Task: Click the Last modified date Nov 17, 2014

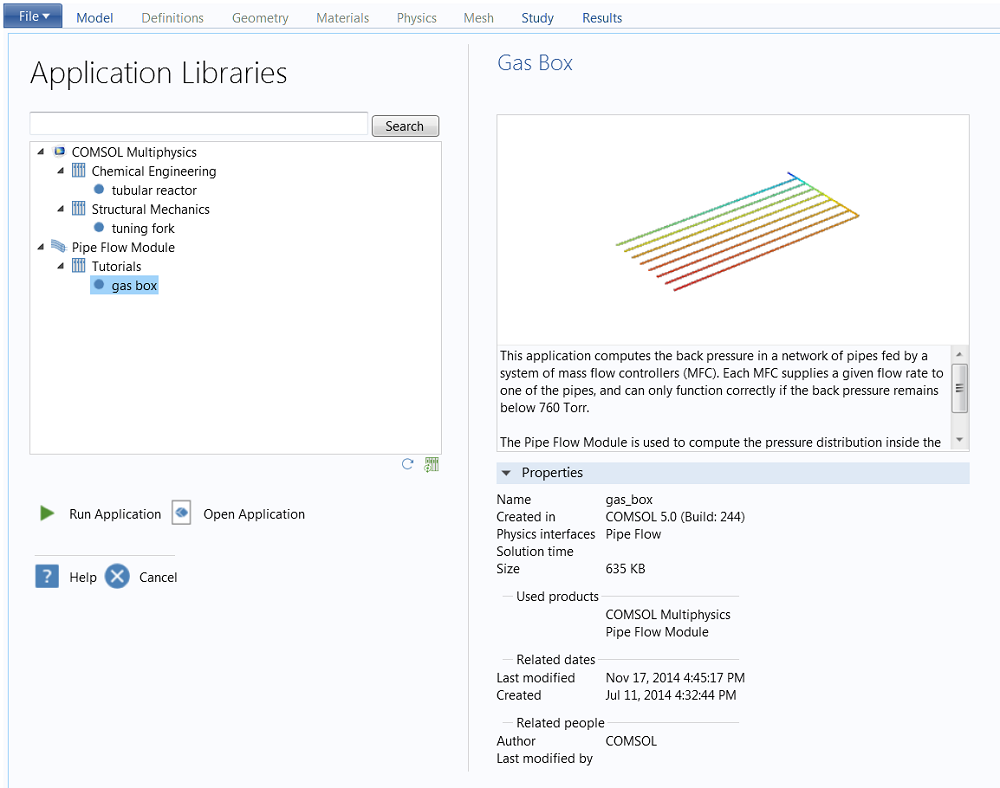Action: (675, 678)
